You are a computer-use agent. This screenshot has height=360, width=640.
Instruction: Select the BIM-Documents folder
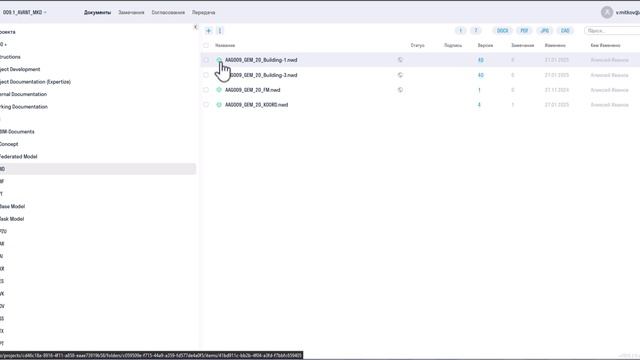coord(17,132)
